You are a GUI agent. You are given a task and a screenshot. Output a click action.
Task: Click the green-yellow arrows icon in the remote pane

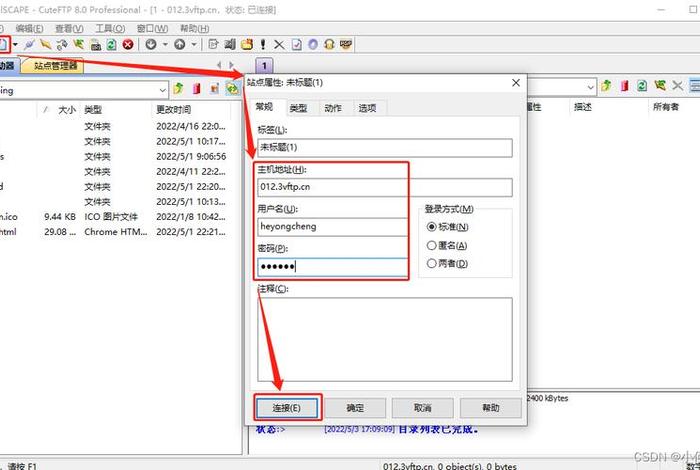tap(660, 85)
